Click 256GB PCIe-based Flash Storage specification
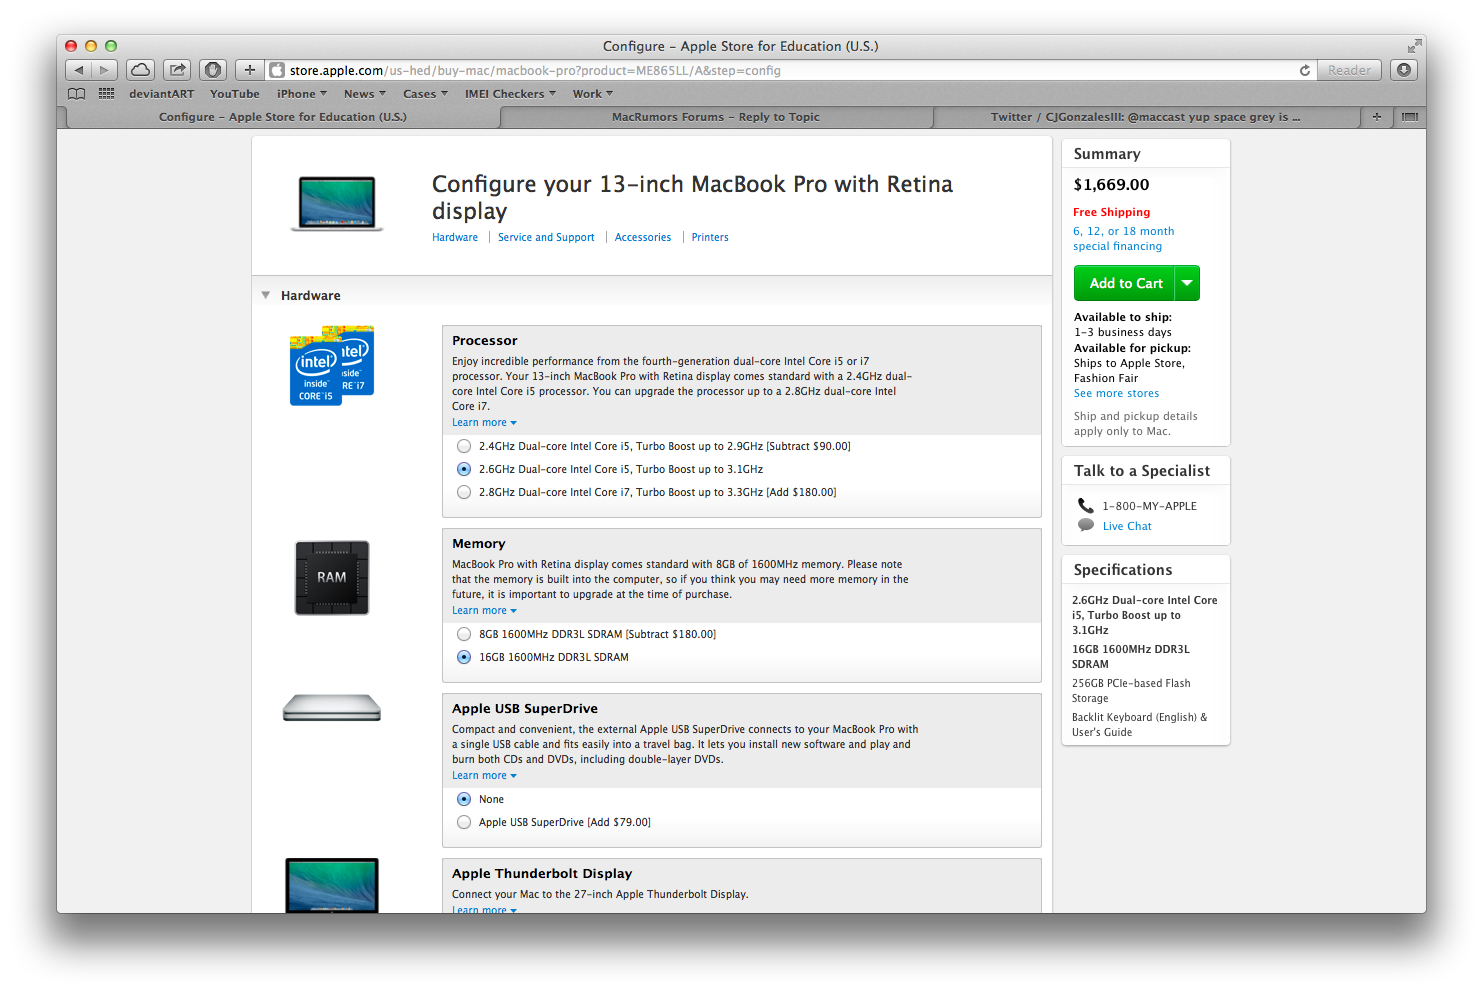The height and width of the screenshot is (992, 1483). click(x=1131, y=691)
